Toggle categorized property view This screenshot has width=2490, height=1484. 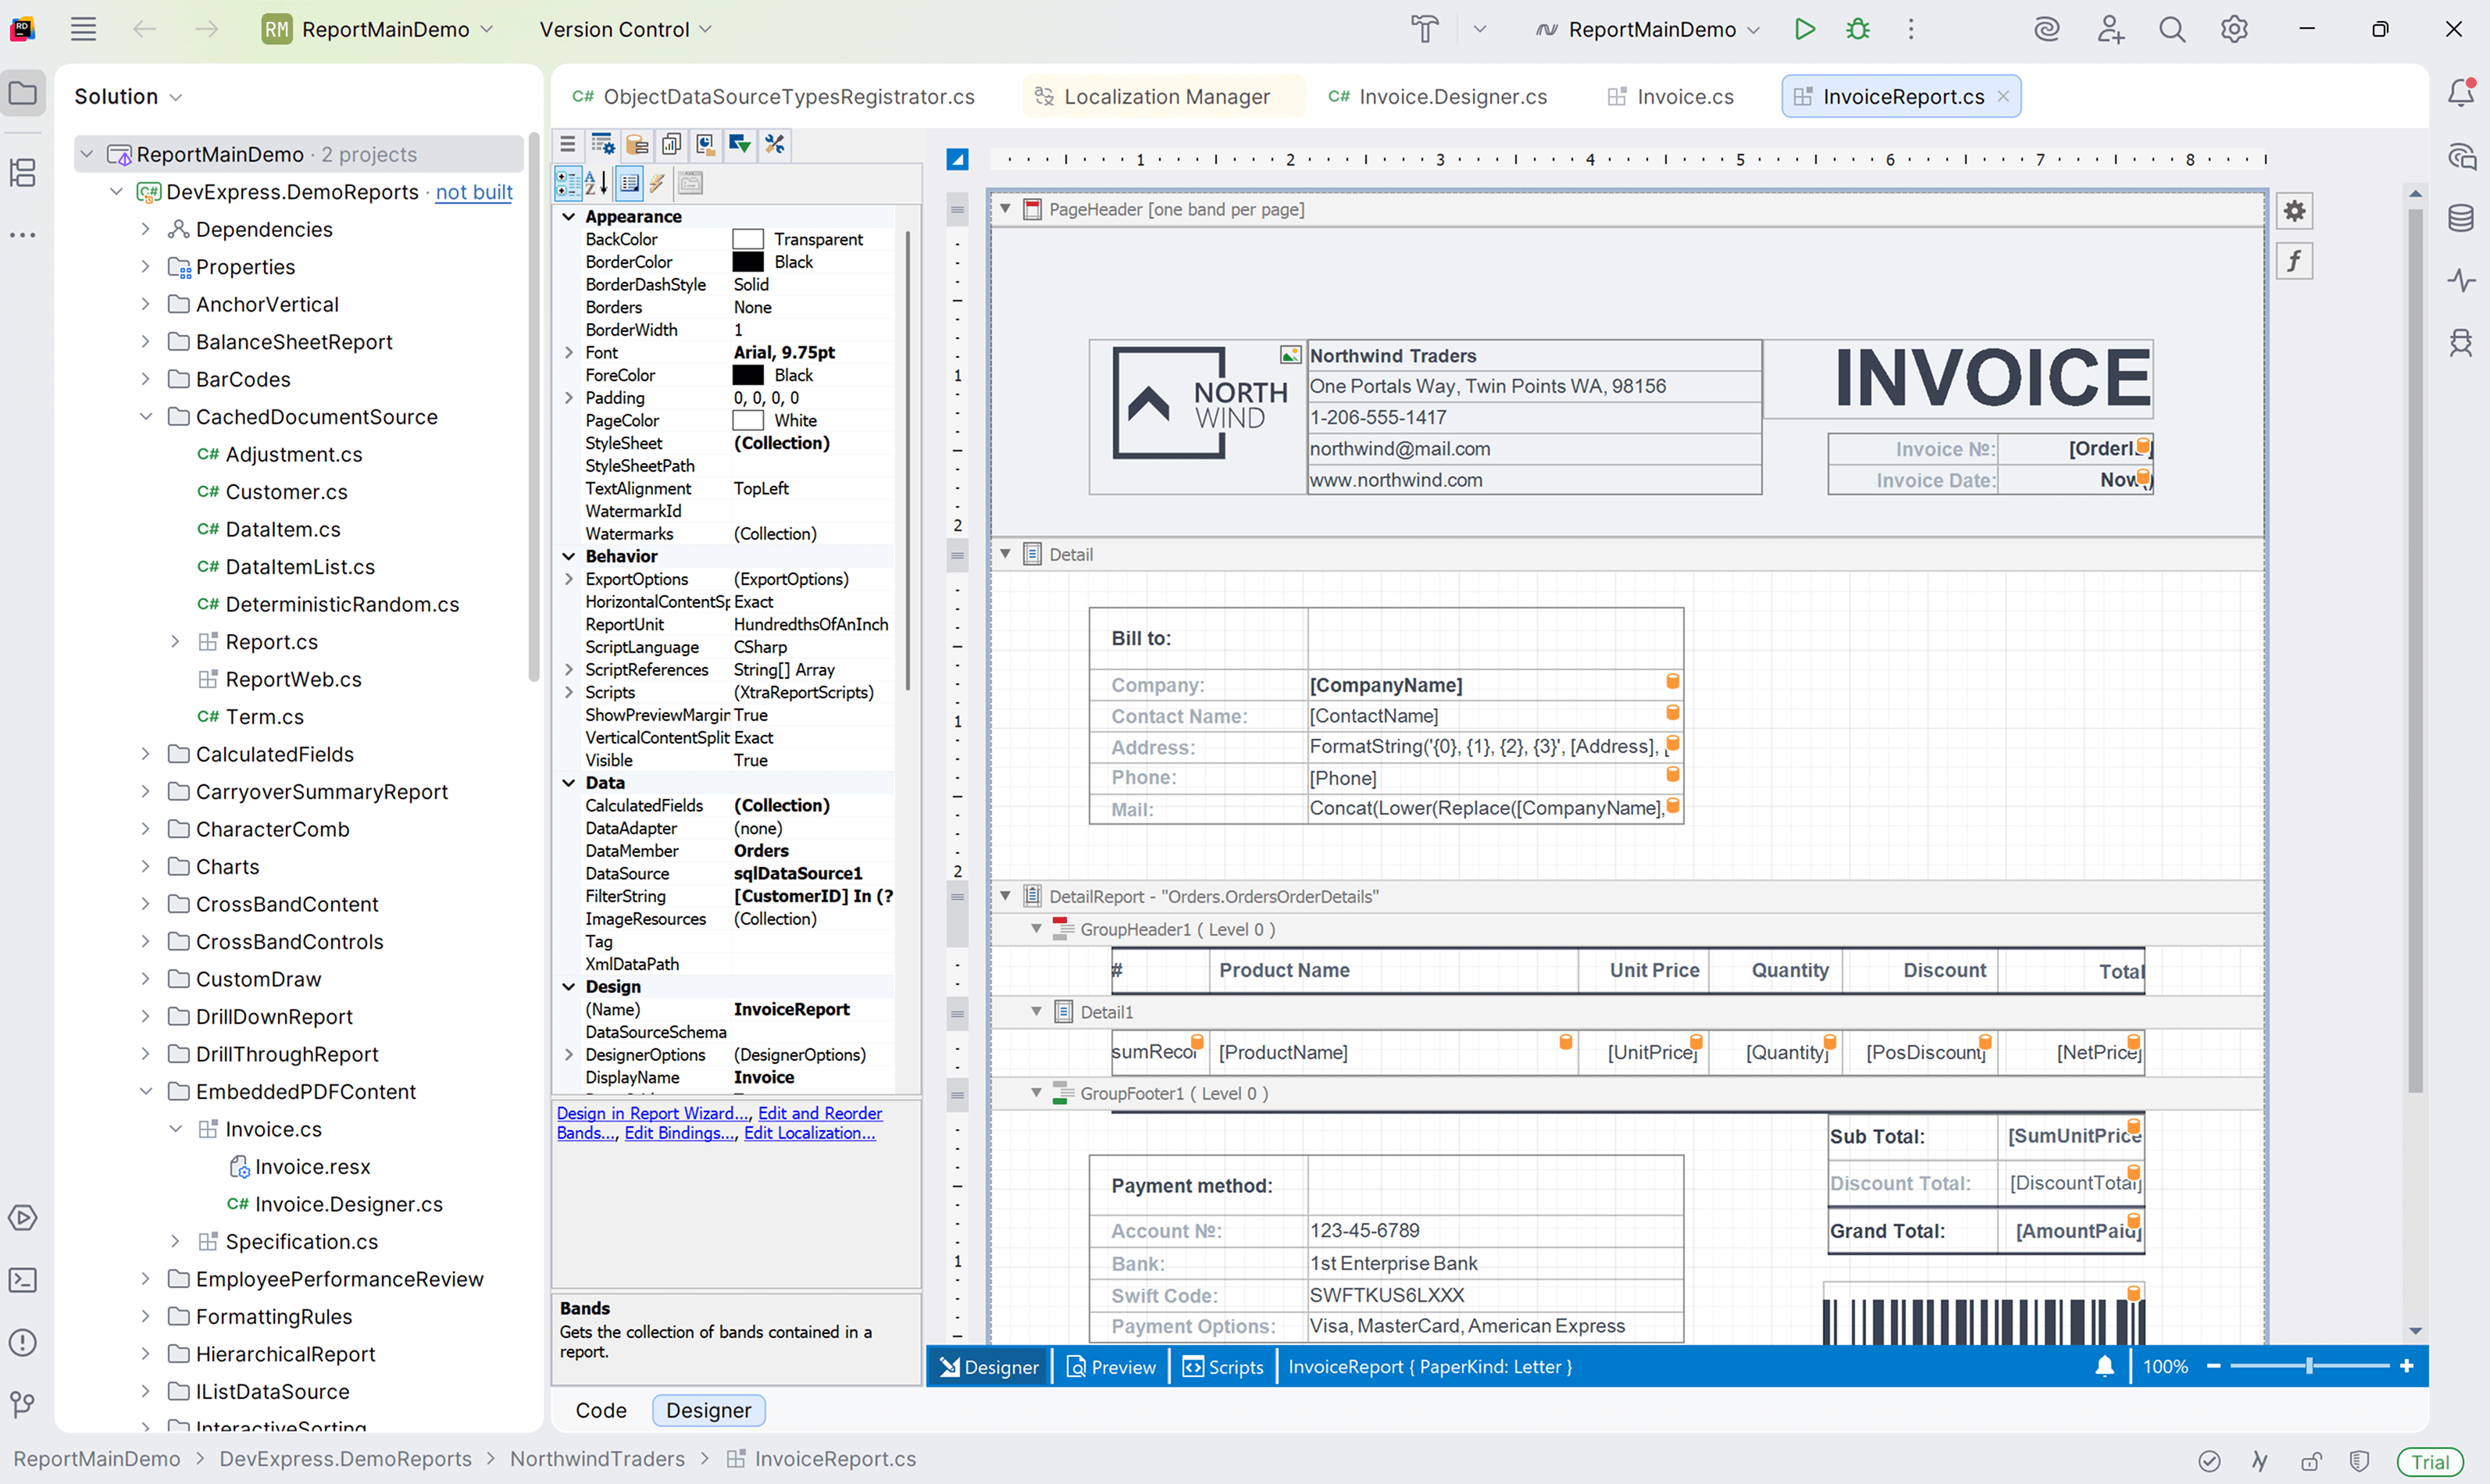[568, 183]
